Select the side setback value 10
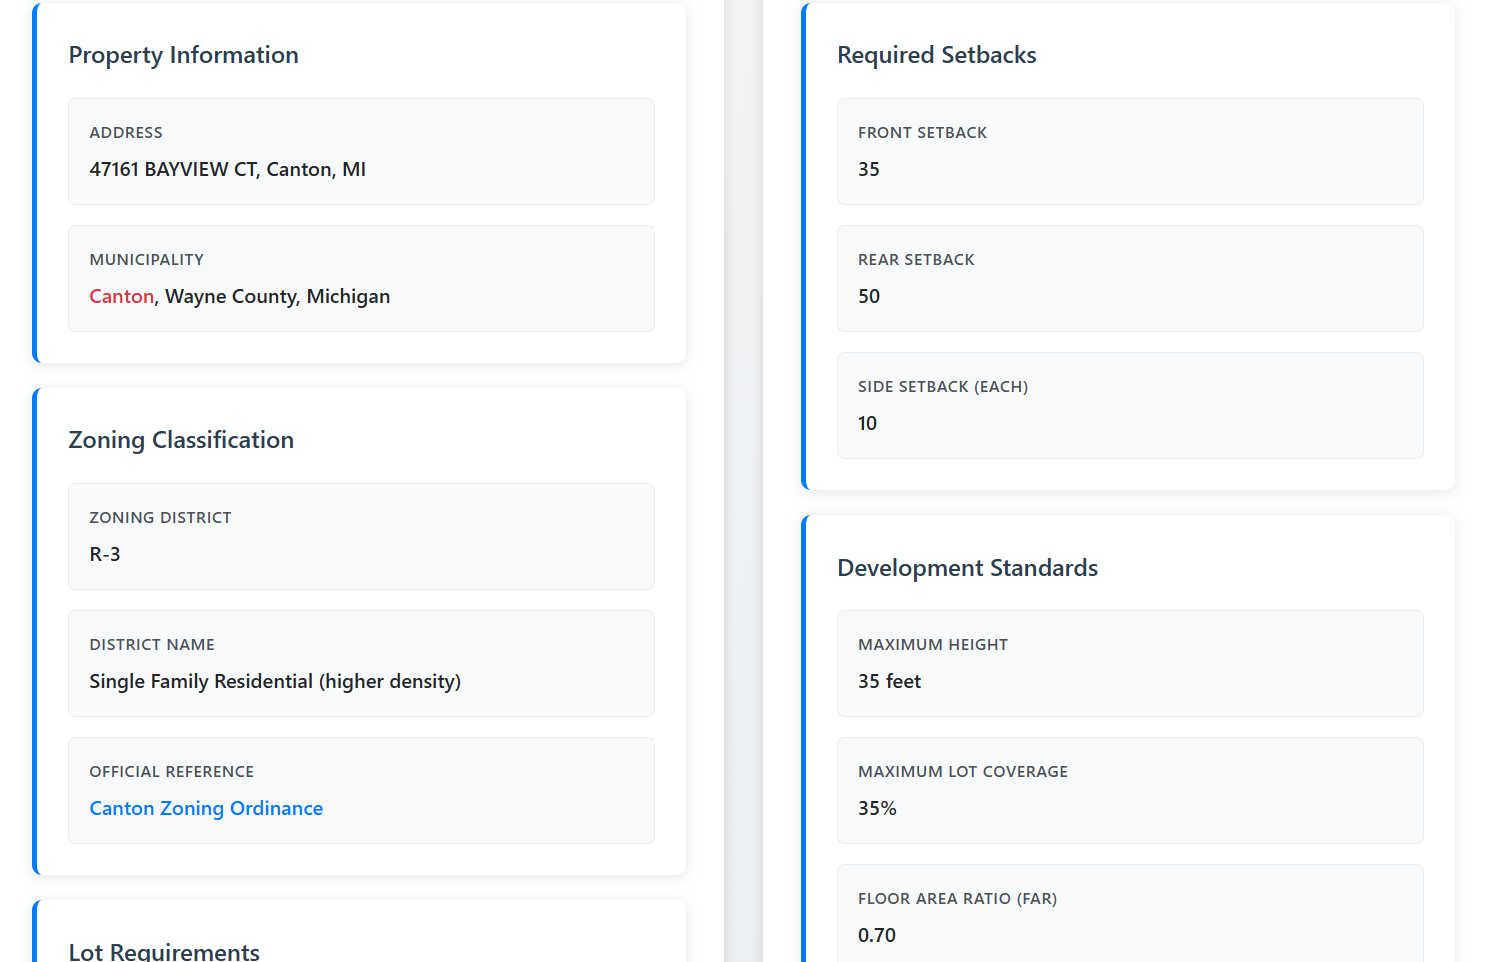Screen dimensions: 1492x962 tap(867, 423)
